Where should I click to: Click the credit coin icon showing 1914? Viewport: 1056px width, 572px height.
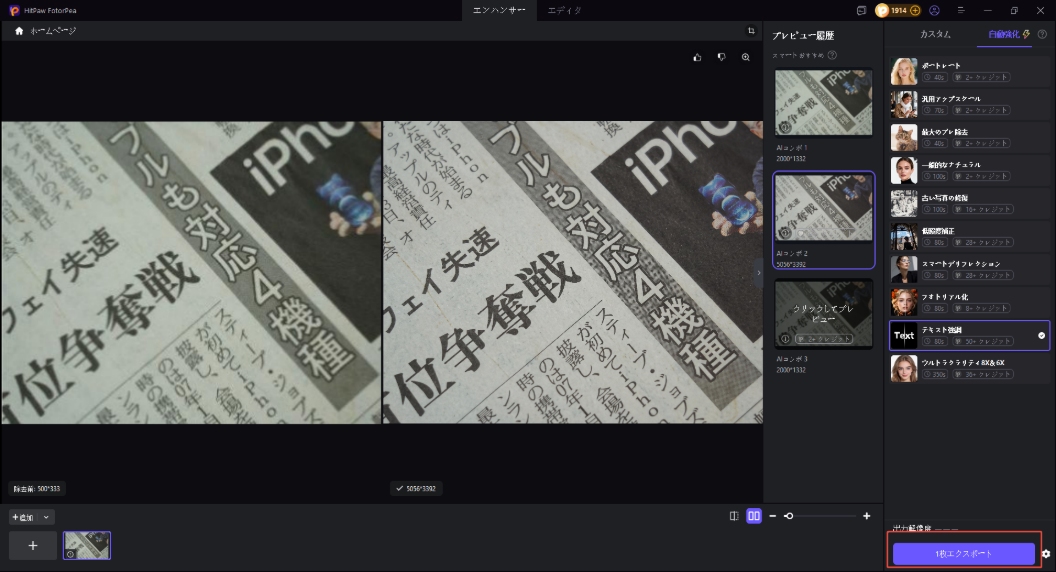click(882, 10)
